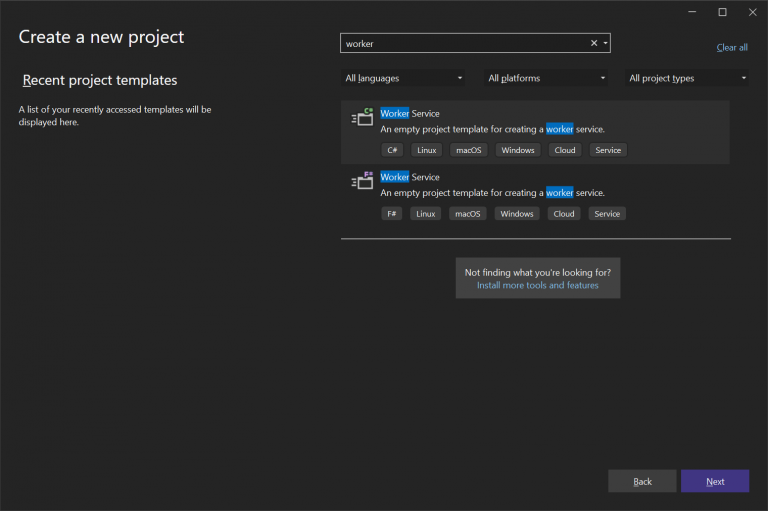Click the Cloud tag on C# template
768x511 pixels.
point(565,150)
